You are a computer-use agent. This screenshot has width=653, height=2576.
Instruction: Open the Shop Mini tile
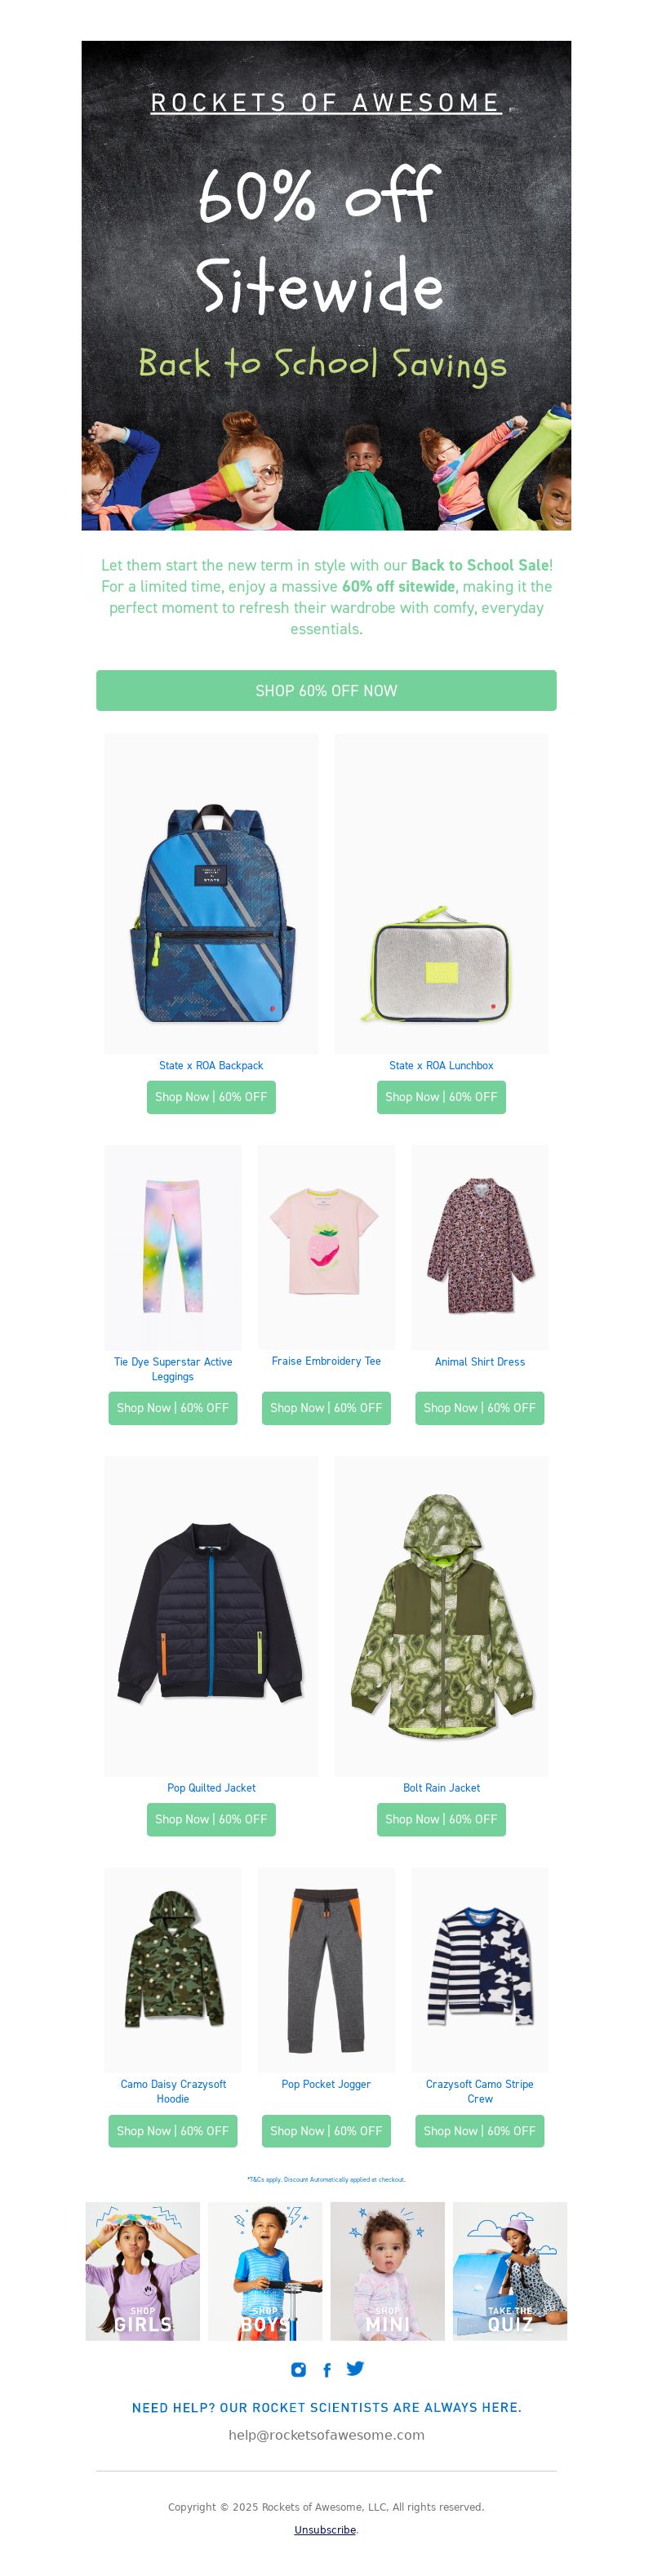pos(388,2271)
